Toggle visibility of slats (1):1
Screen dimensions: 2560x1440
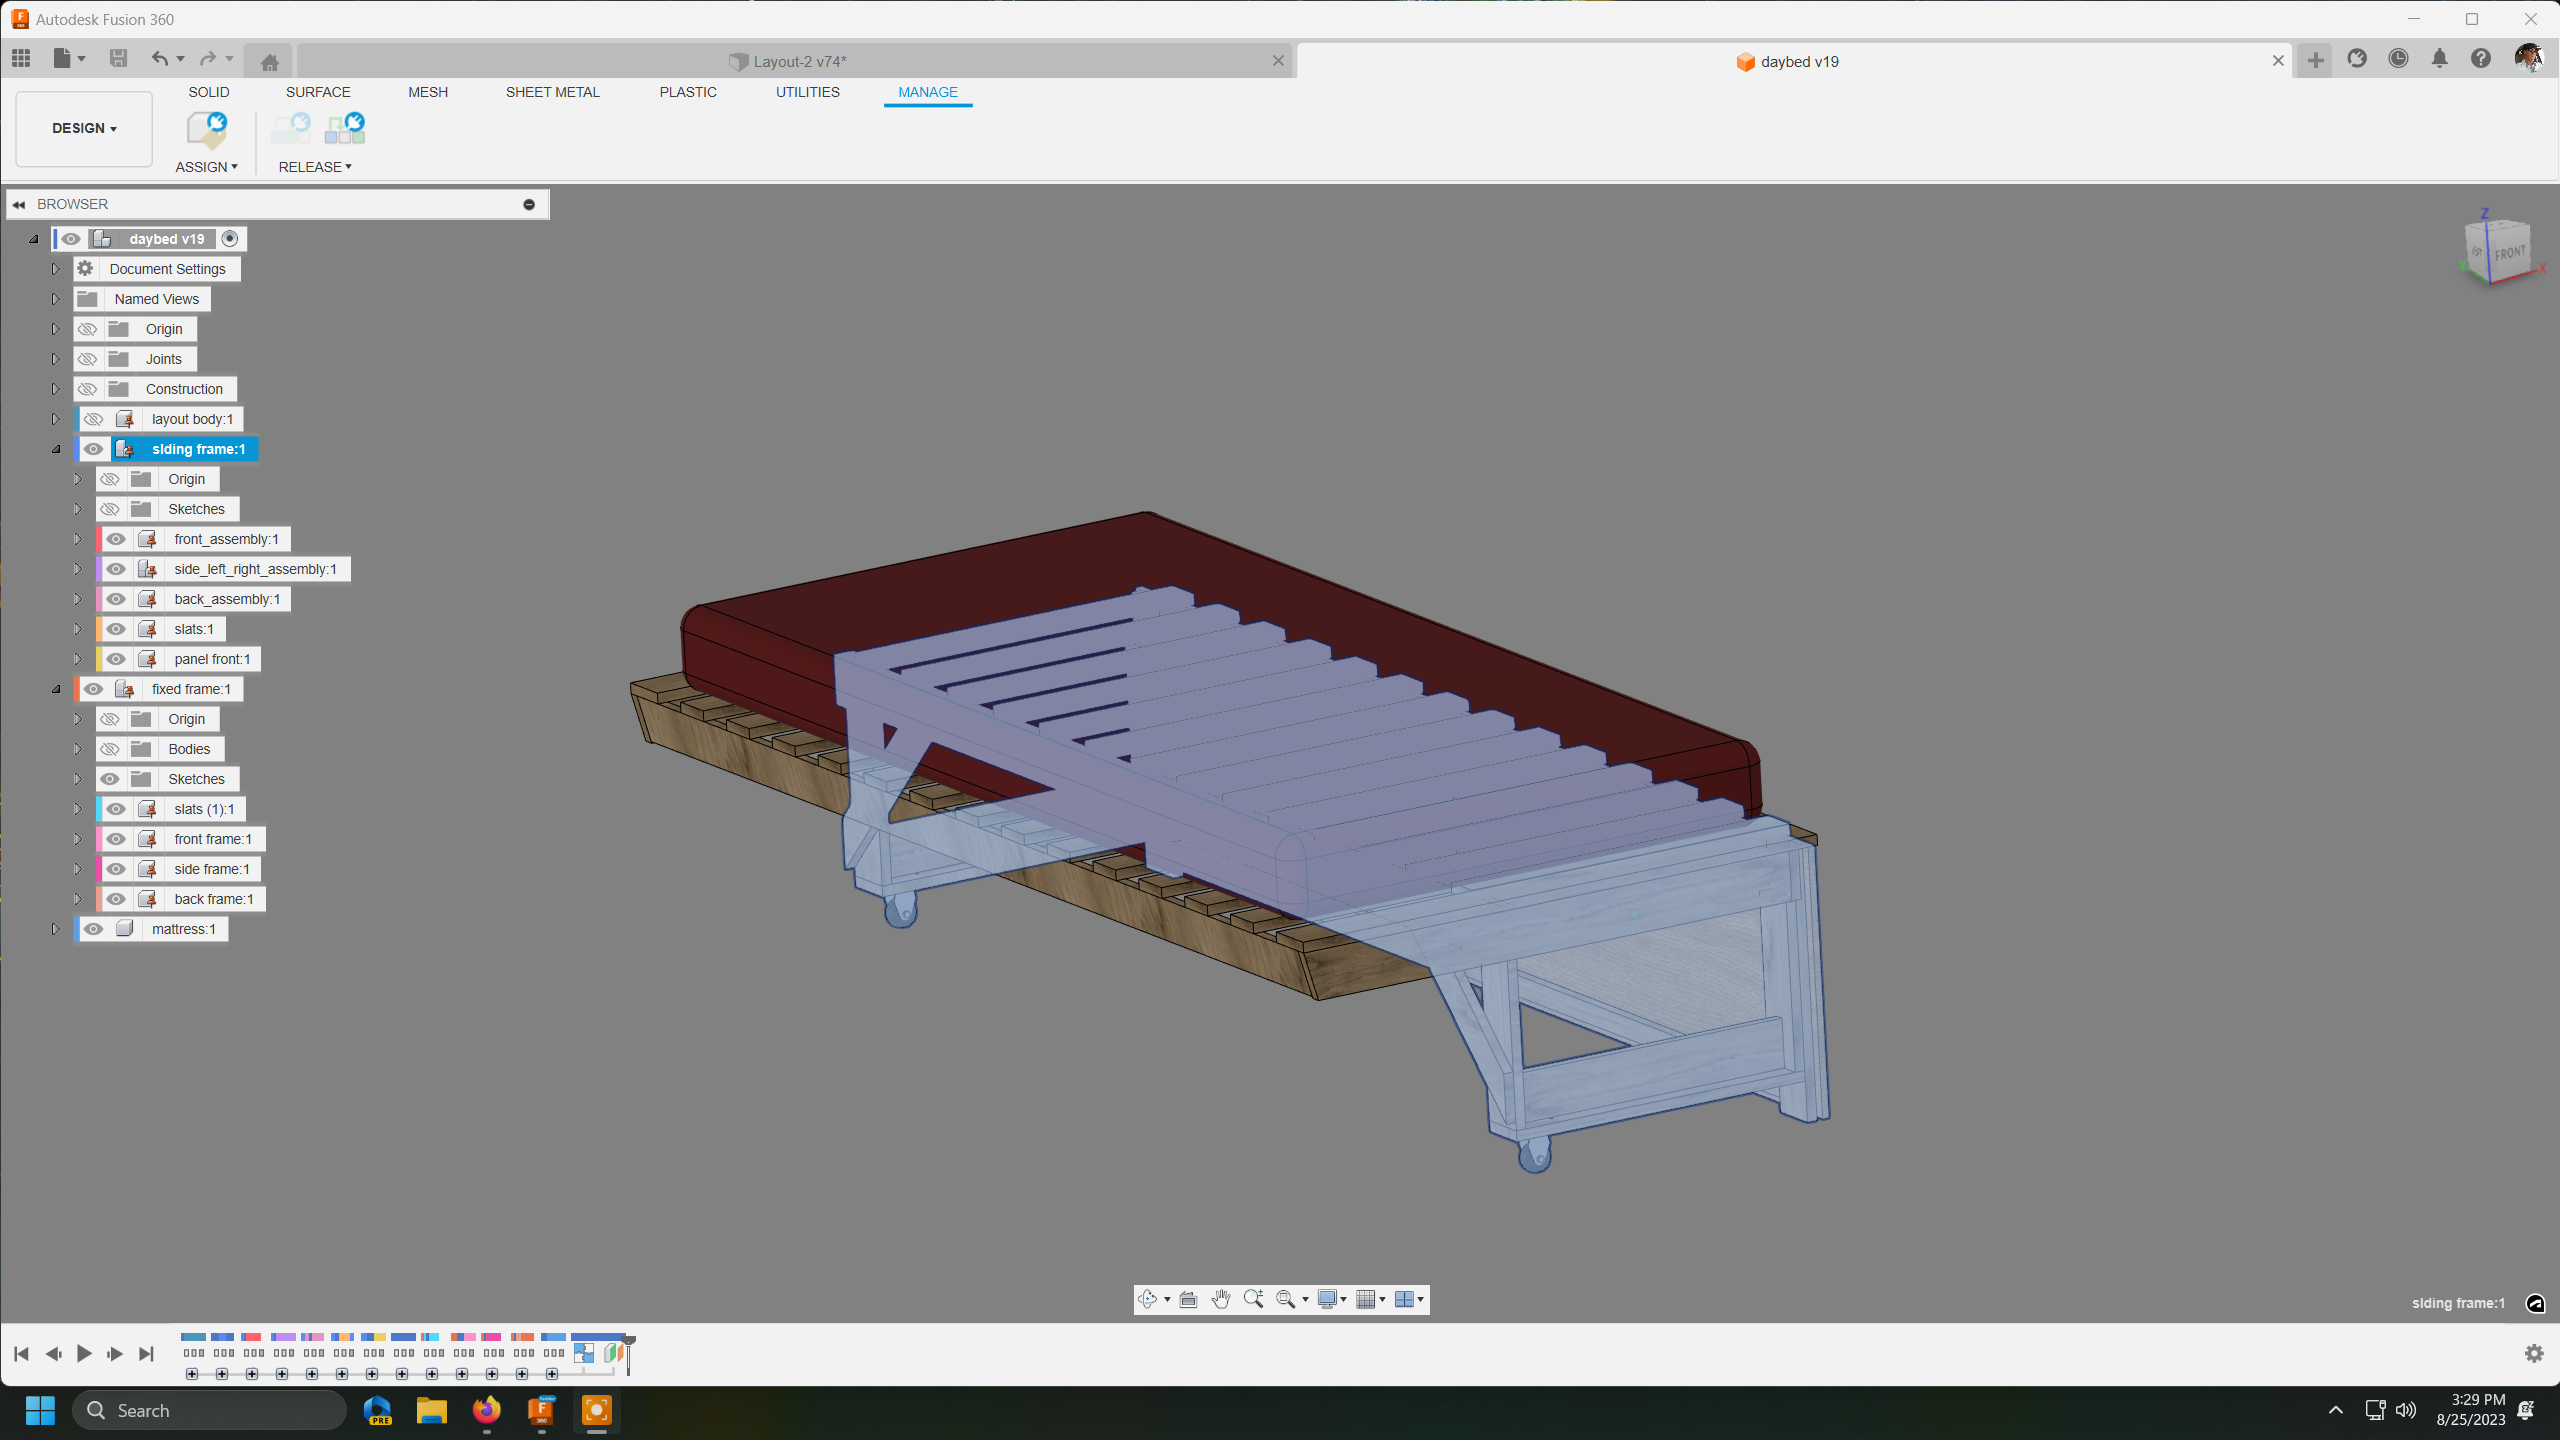point(116,809)
